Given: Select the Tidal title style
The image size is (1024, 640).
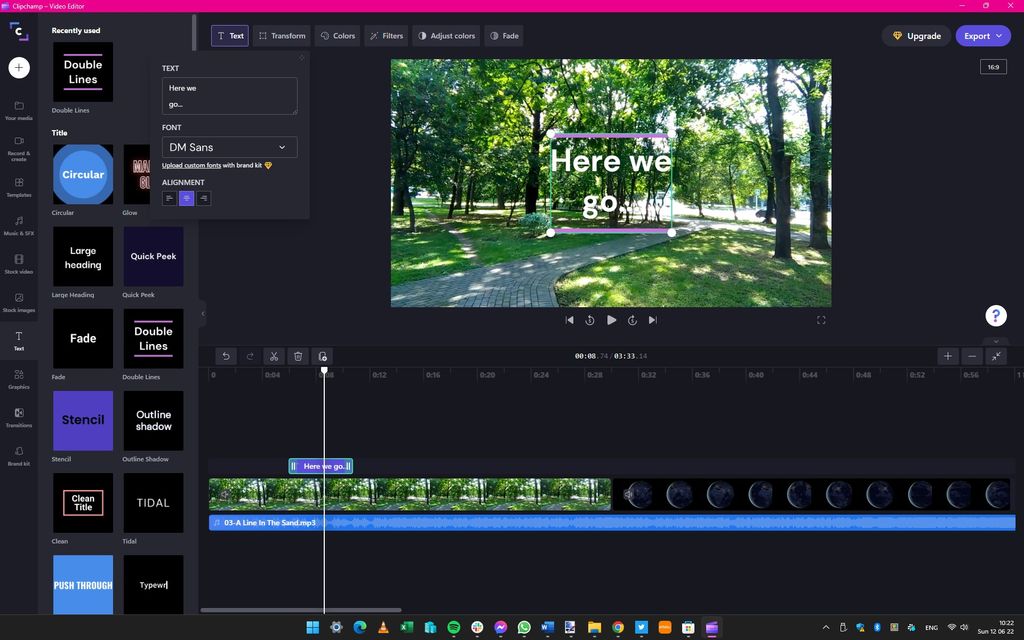Looking at the screenshot, I should (153, 503).
